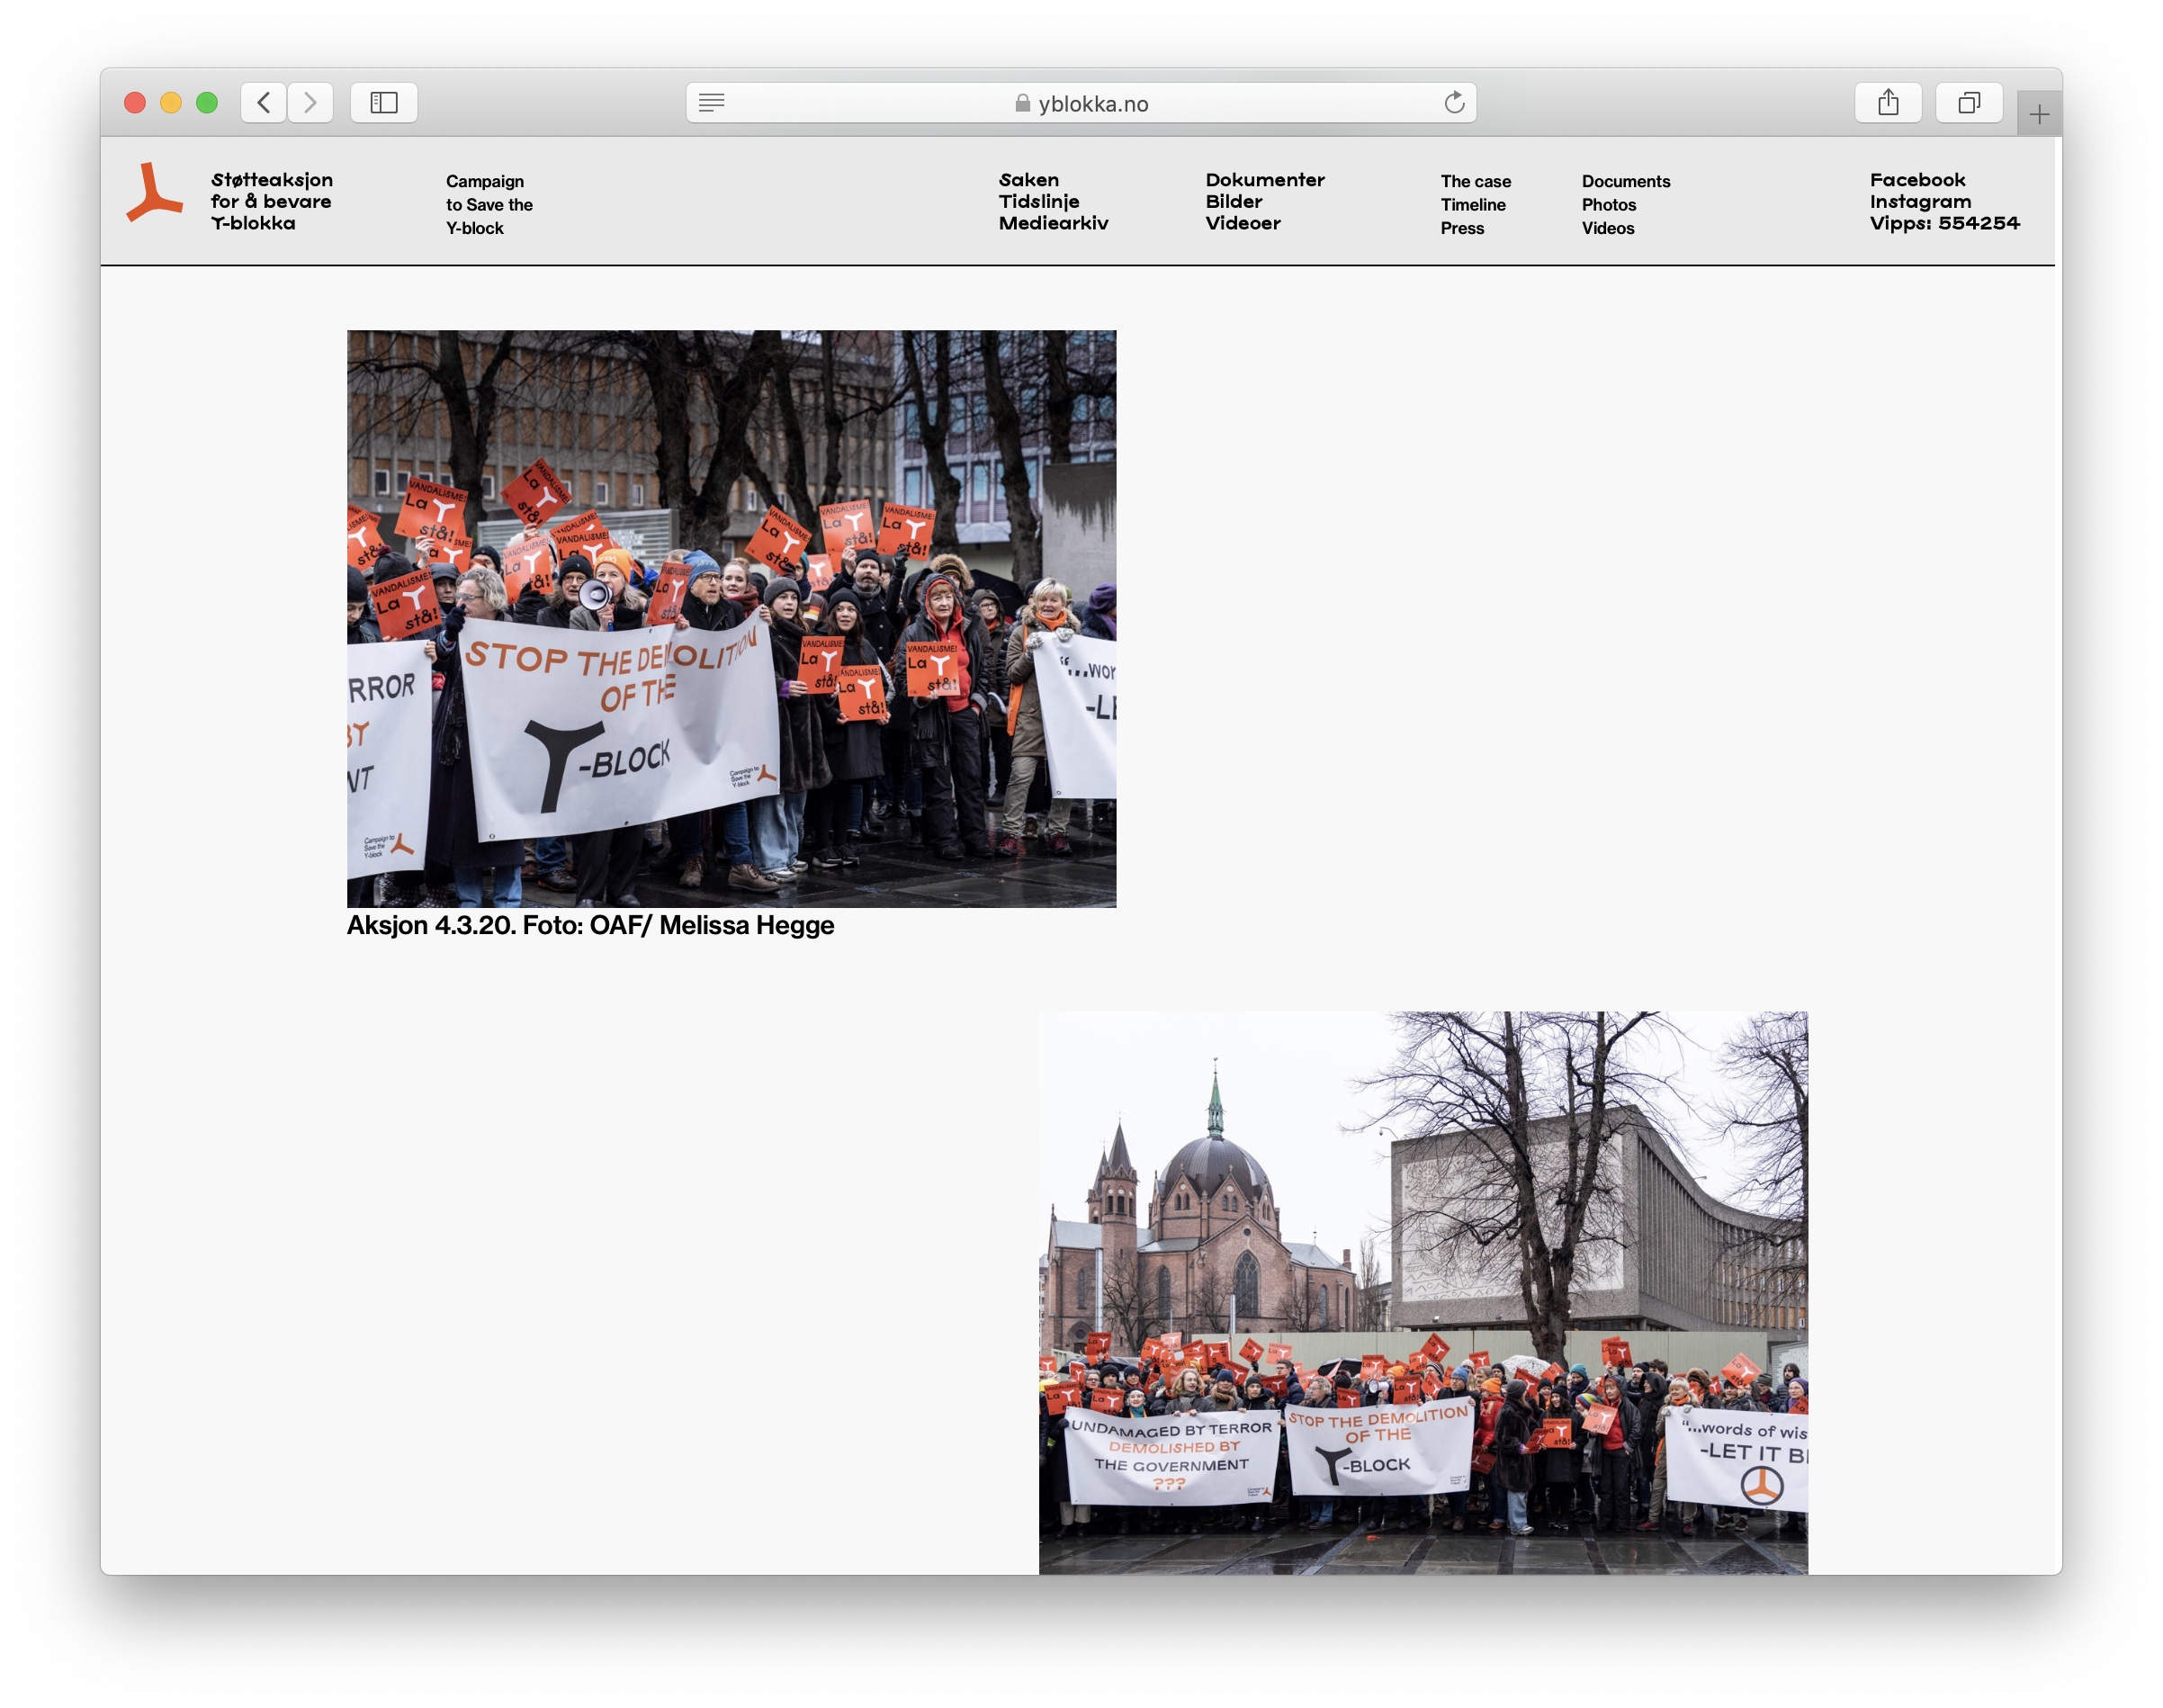This screenshot has width=2163, height=1708.
Task: Click the reader view icon in address bar
Action: 712,102
